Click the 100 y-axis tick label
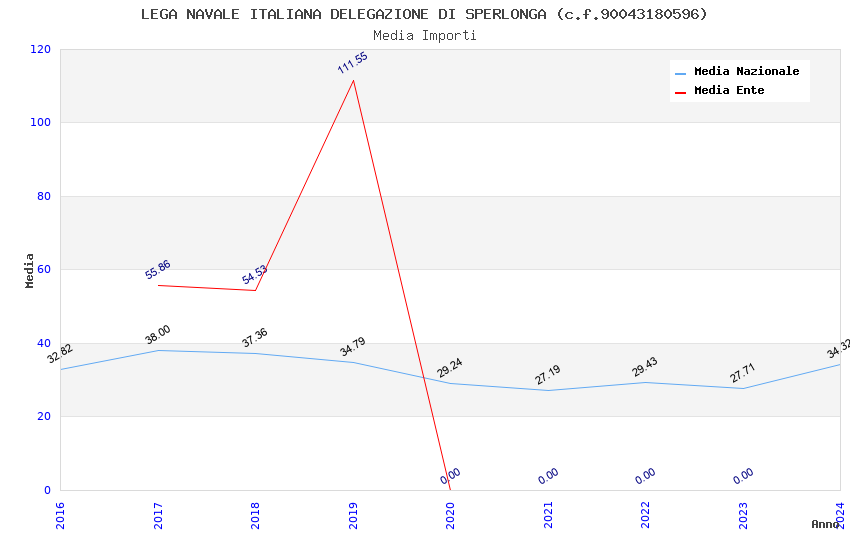 coord(41,122)
